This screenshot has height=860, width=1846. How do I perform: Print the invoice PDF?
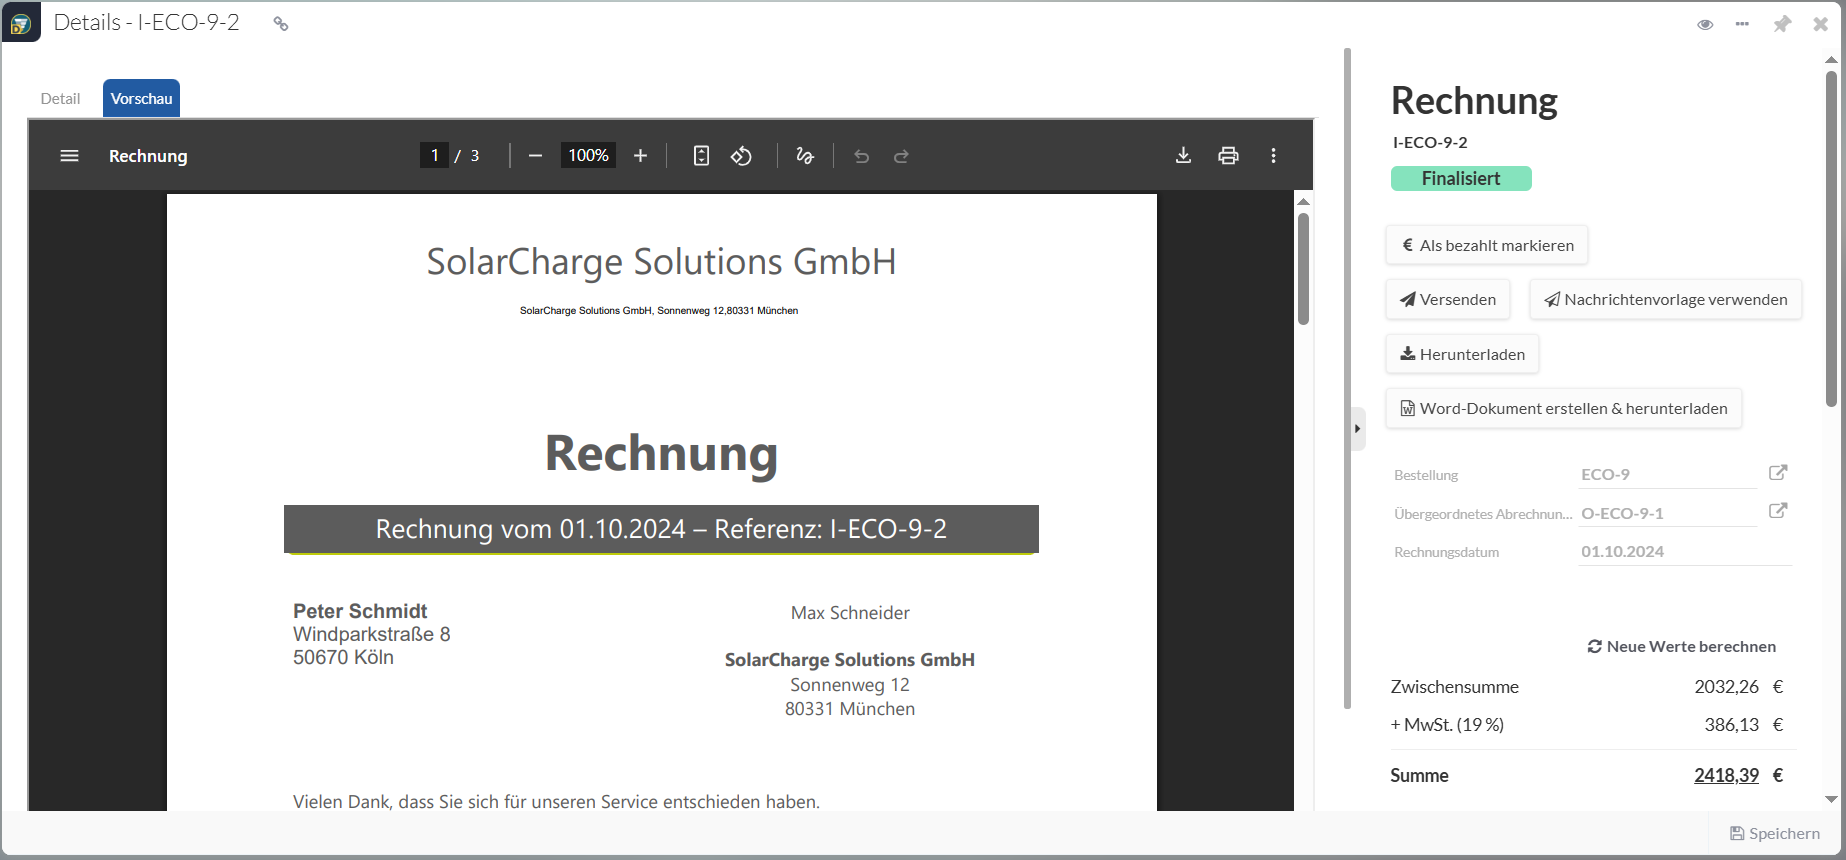coord(1228,155)
